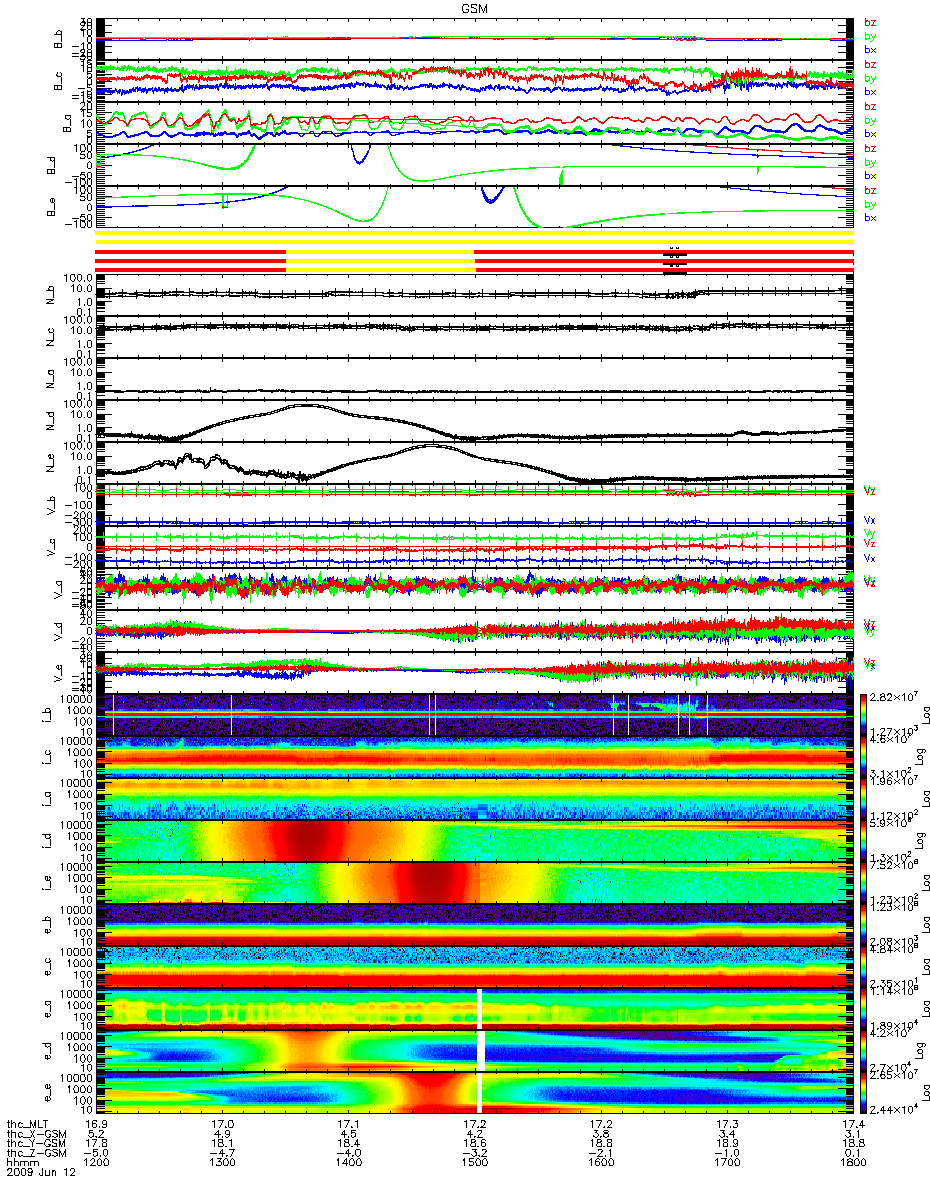Click the 1800 time tick label
Screen dimensions: 930x1200
pyautogui.click(x=852, y=1163)
